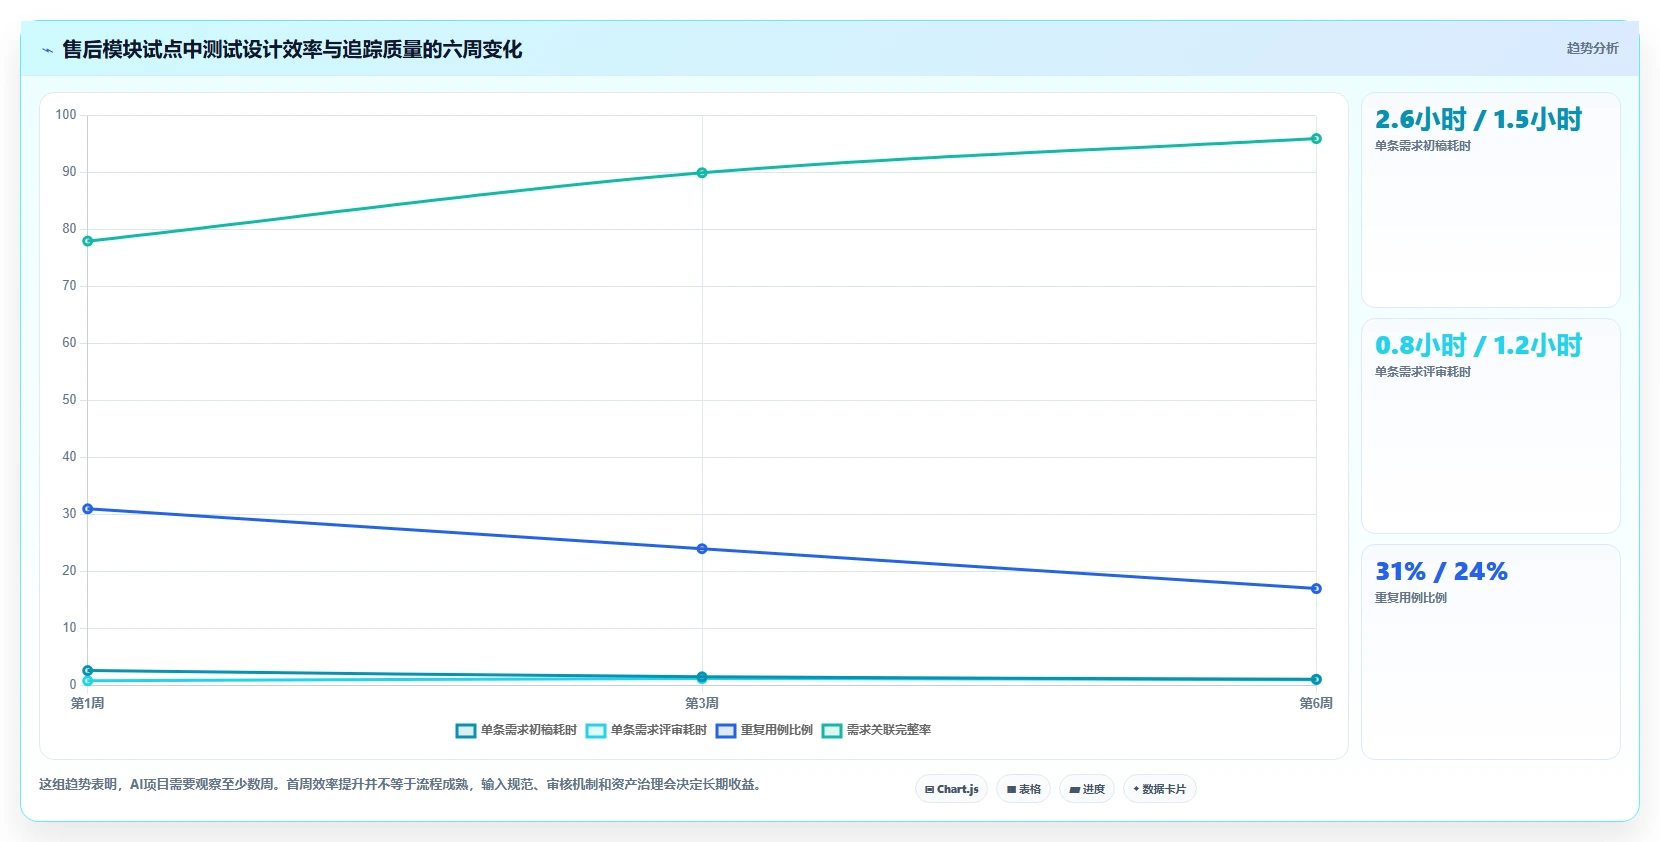Click the 30 y-axis tick label
The image size is (1660, 842).
69,514
